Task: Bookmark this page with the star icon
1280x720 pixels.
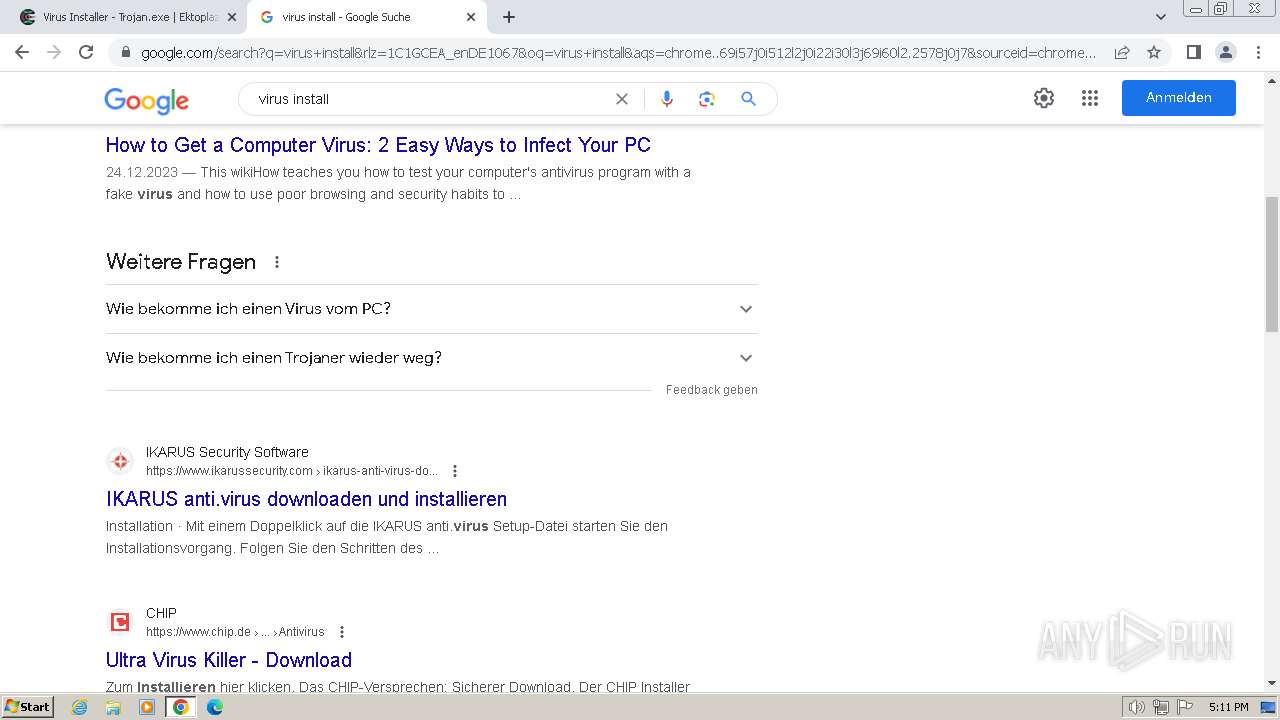Action: coord(1154,52)
